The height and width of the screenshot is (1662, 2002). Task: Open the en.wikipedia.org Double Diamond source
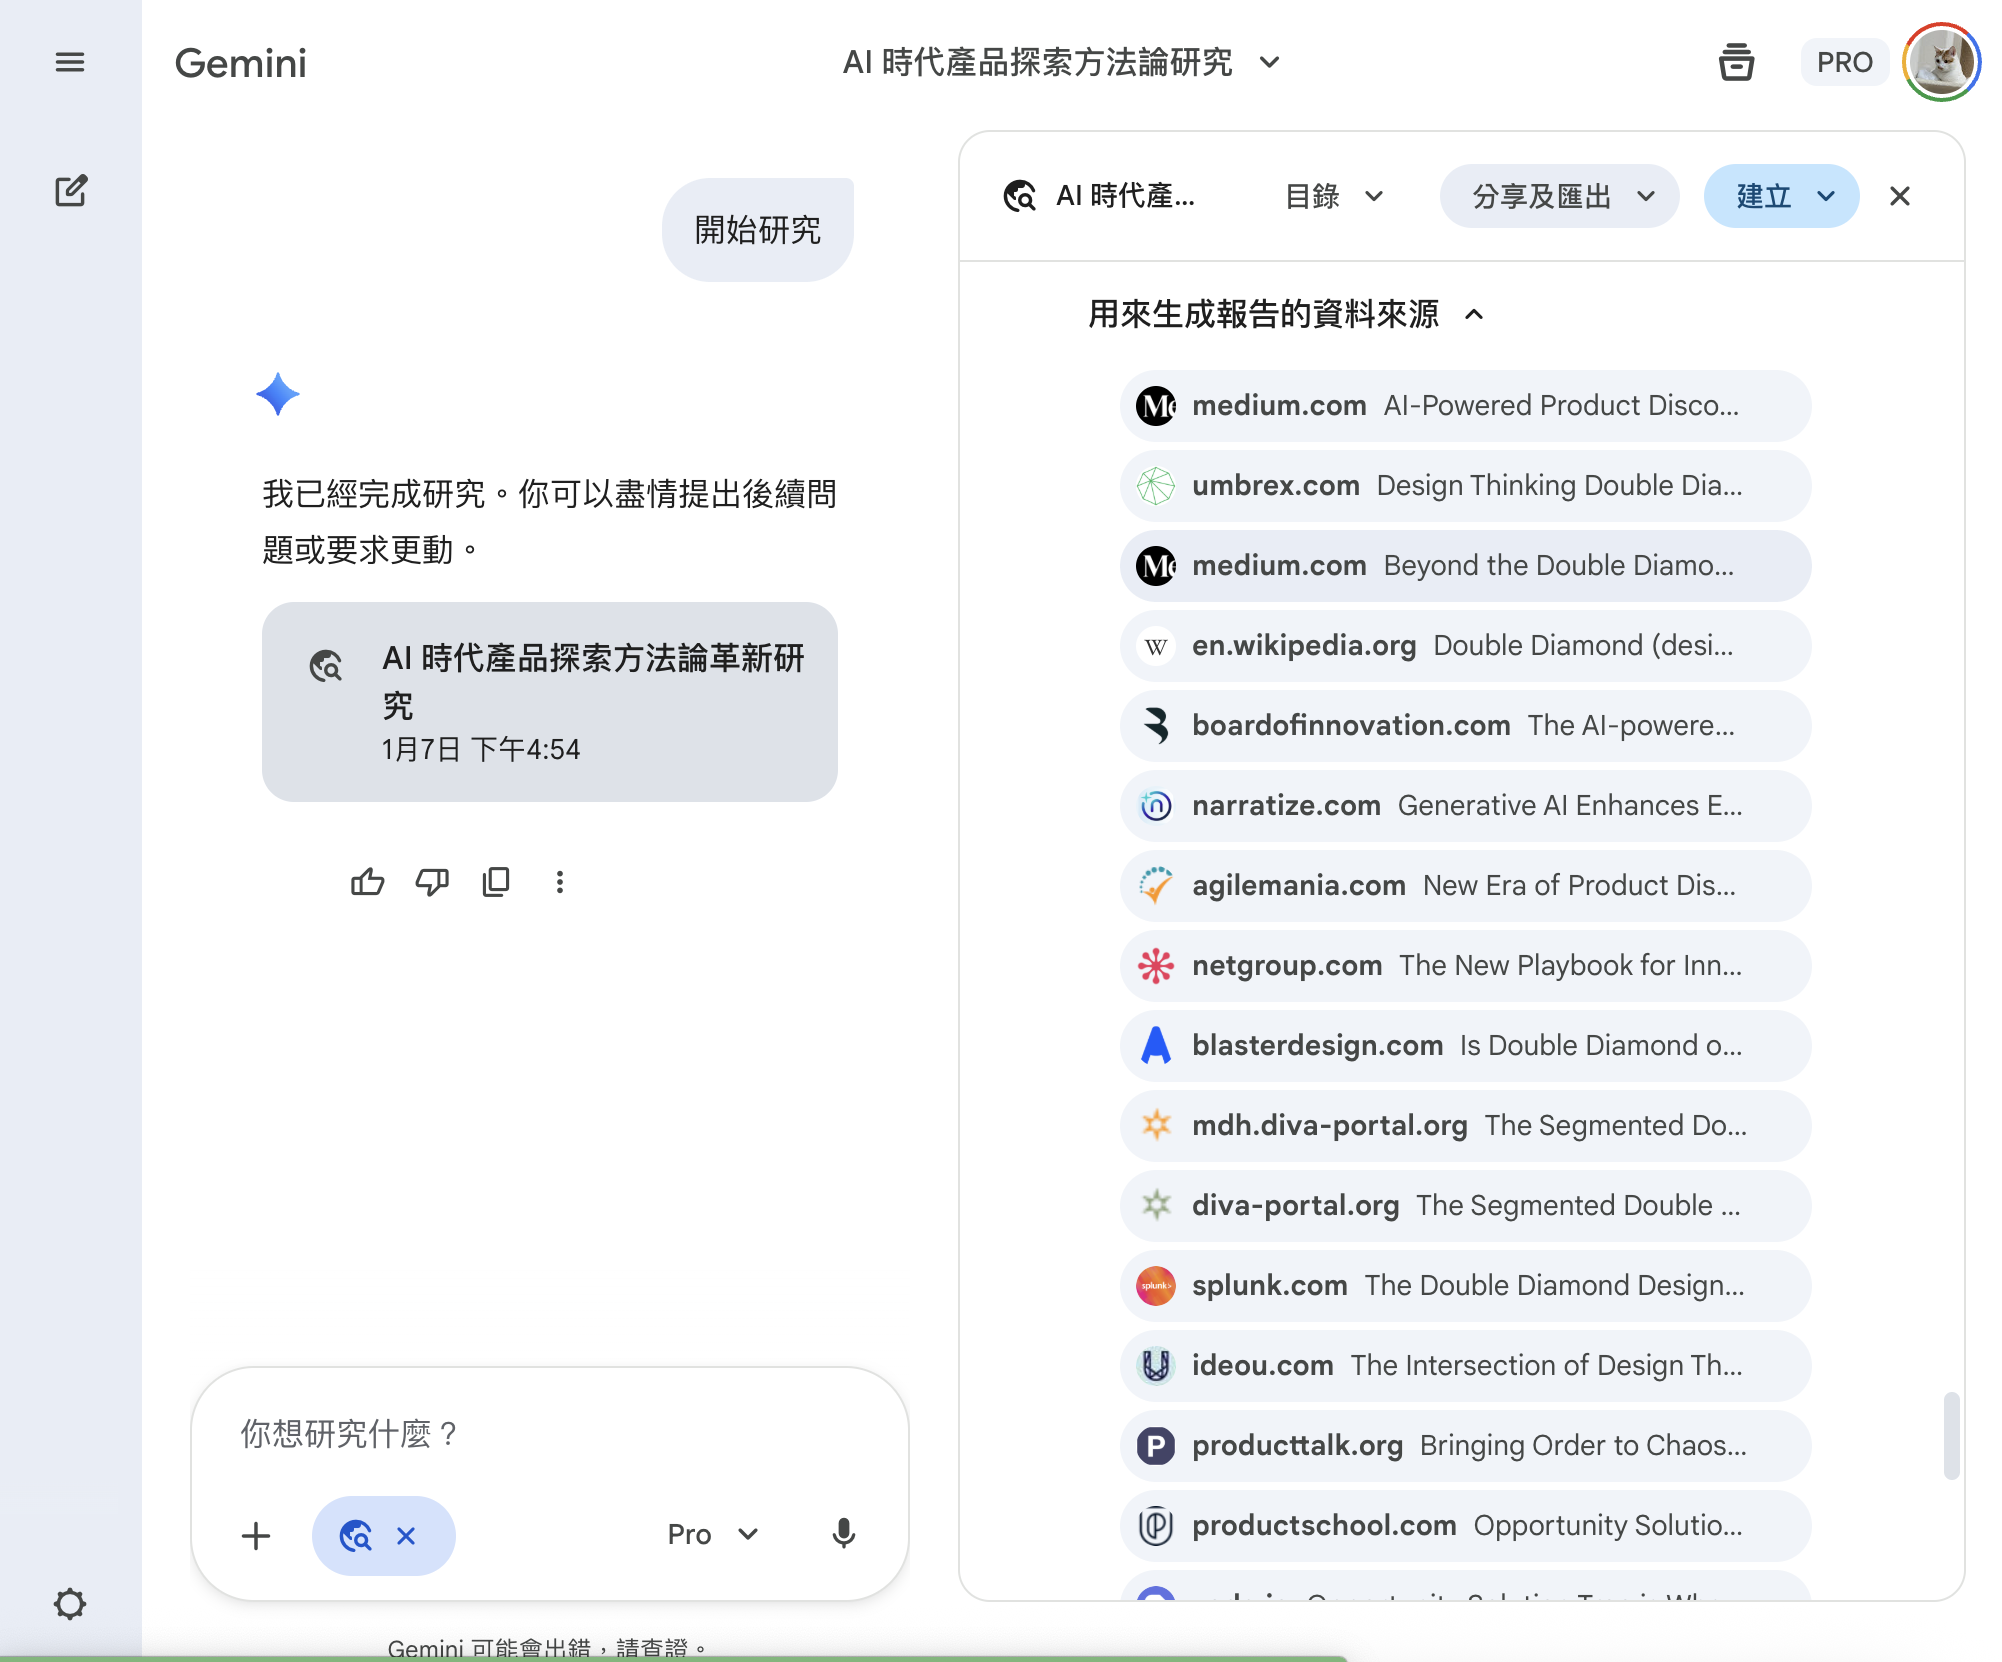pyautogui.click(x=1465, y=646)
